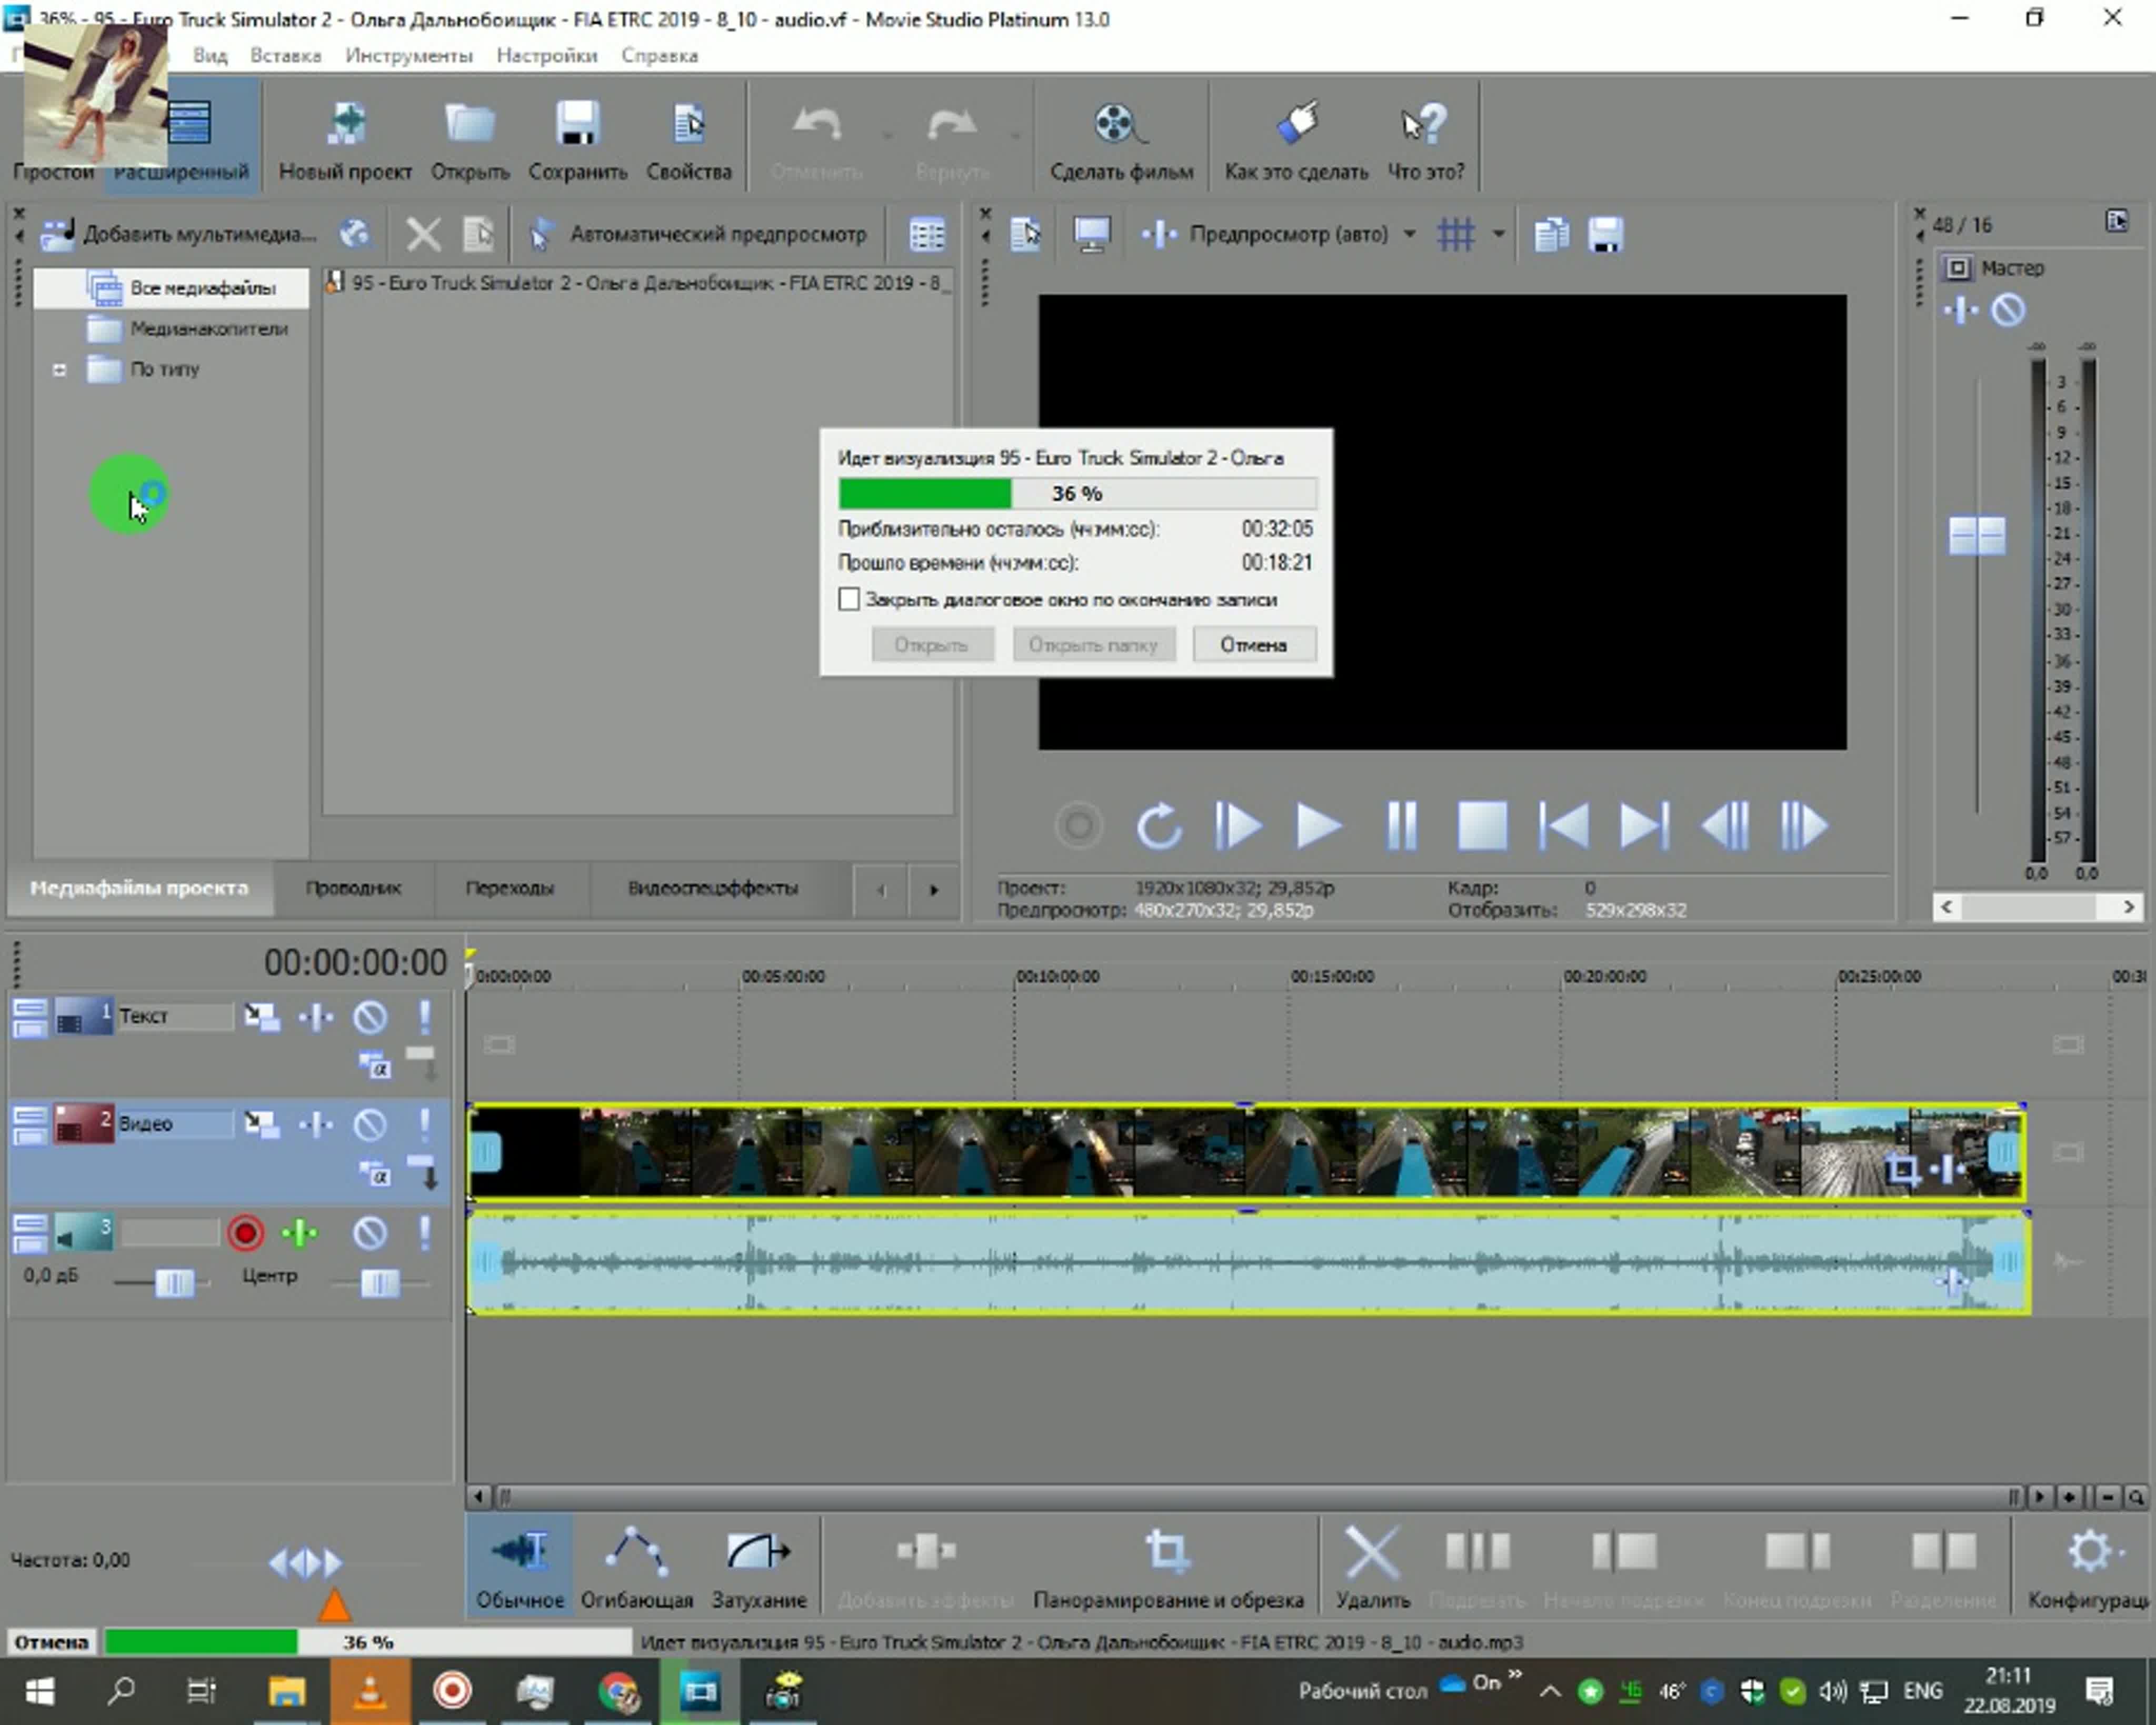Arm the audio track for recording

click(245, 1233)
